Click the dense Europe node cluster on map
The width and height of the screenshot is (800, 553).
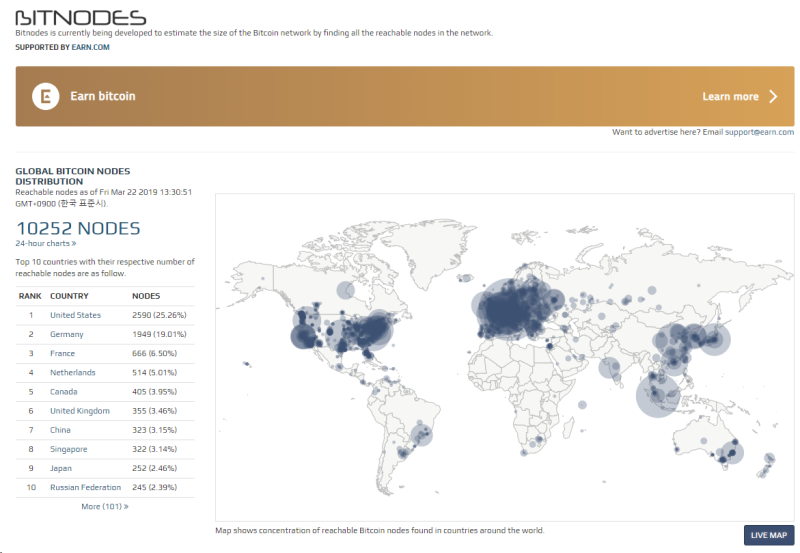coord(510,309)
